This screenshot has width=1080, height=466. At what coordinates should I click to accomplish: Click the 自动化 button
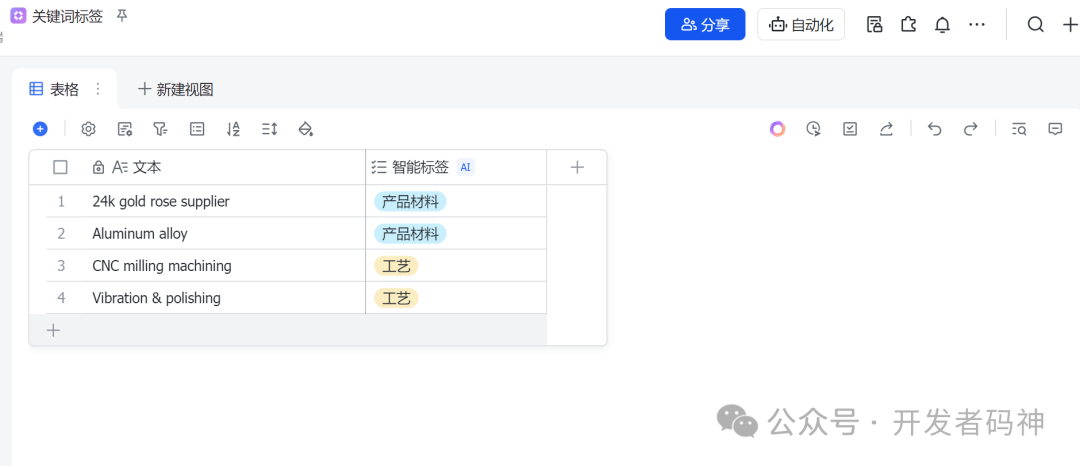[x=801, y=25]
